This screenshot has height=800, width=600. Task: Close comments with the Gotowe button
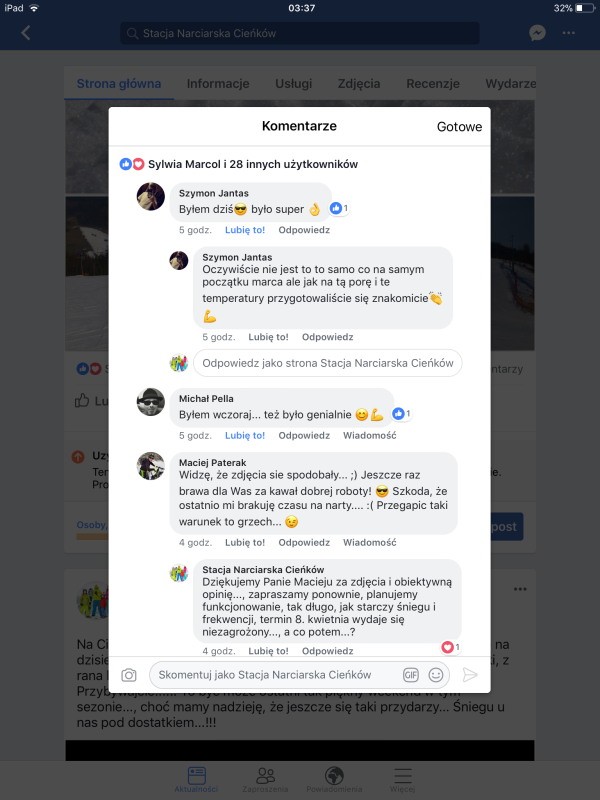[459, 127]
